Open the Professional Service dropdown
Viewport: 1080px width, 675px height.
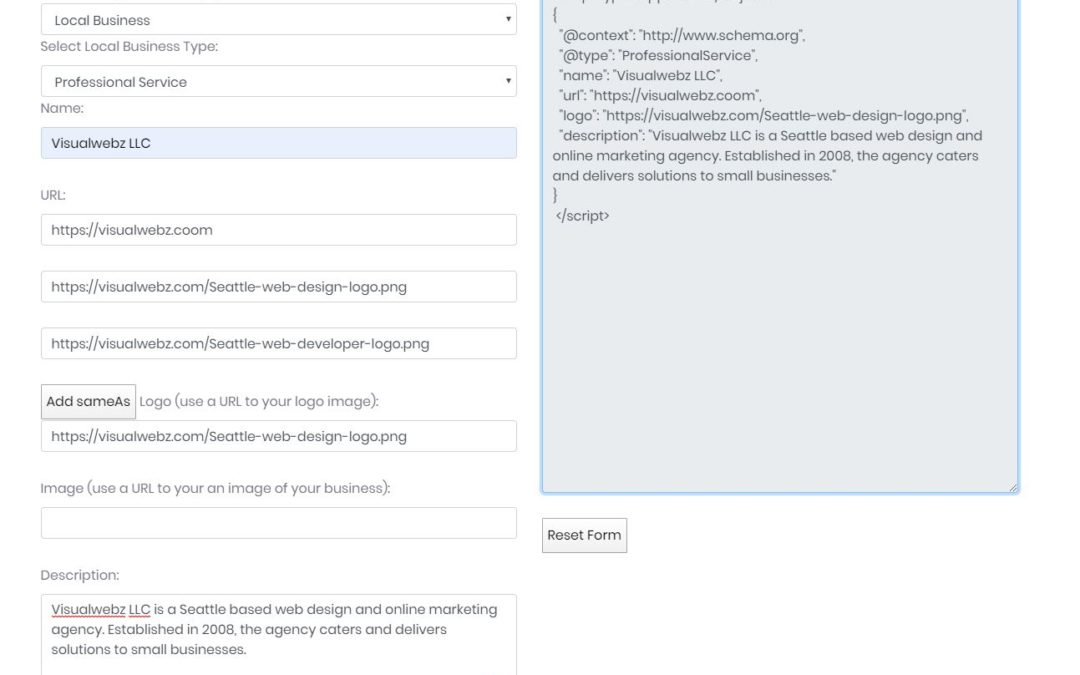coord(278,81)
